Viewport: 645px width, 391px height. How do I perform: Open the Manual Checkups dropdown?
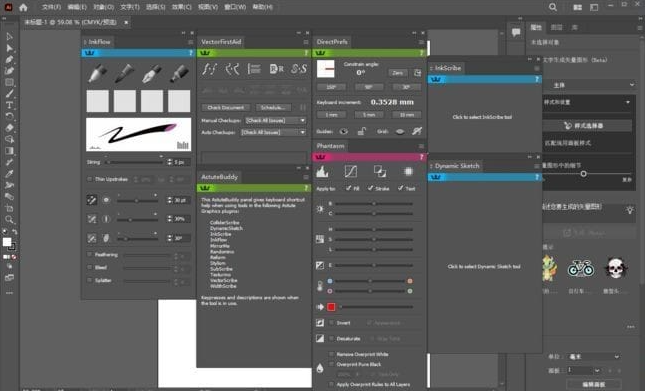276,120
